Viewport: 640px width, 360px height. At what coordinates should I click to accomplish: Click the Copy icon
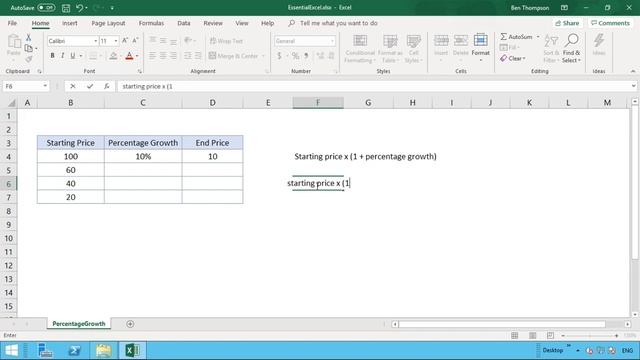[29, 49]
